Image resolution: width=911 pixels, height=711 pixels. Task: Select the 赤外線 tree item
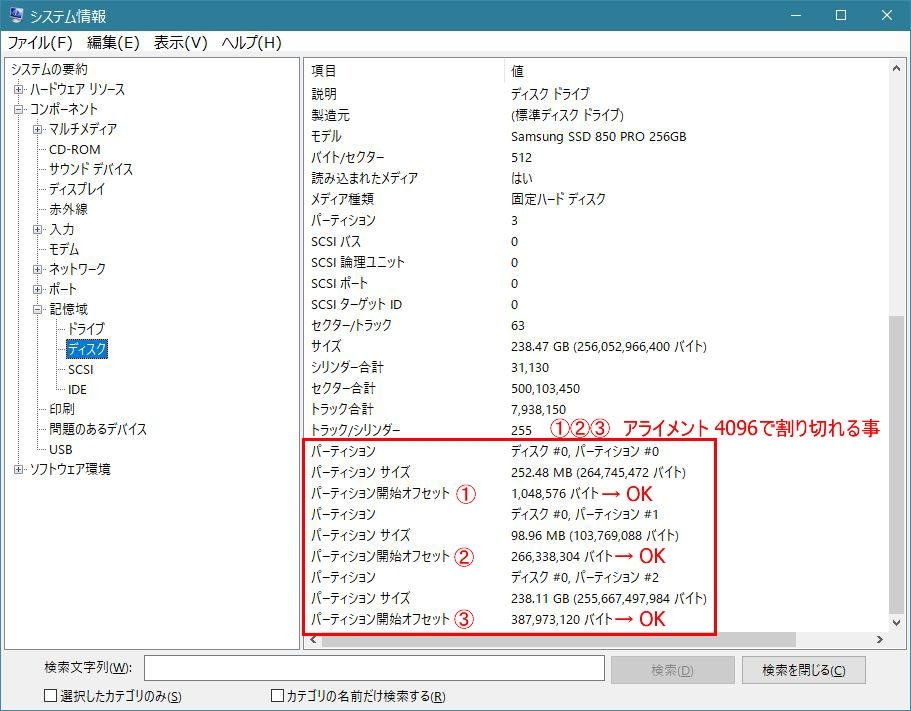point(69,209)
